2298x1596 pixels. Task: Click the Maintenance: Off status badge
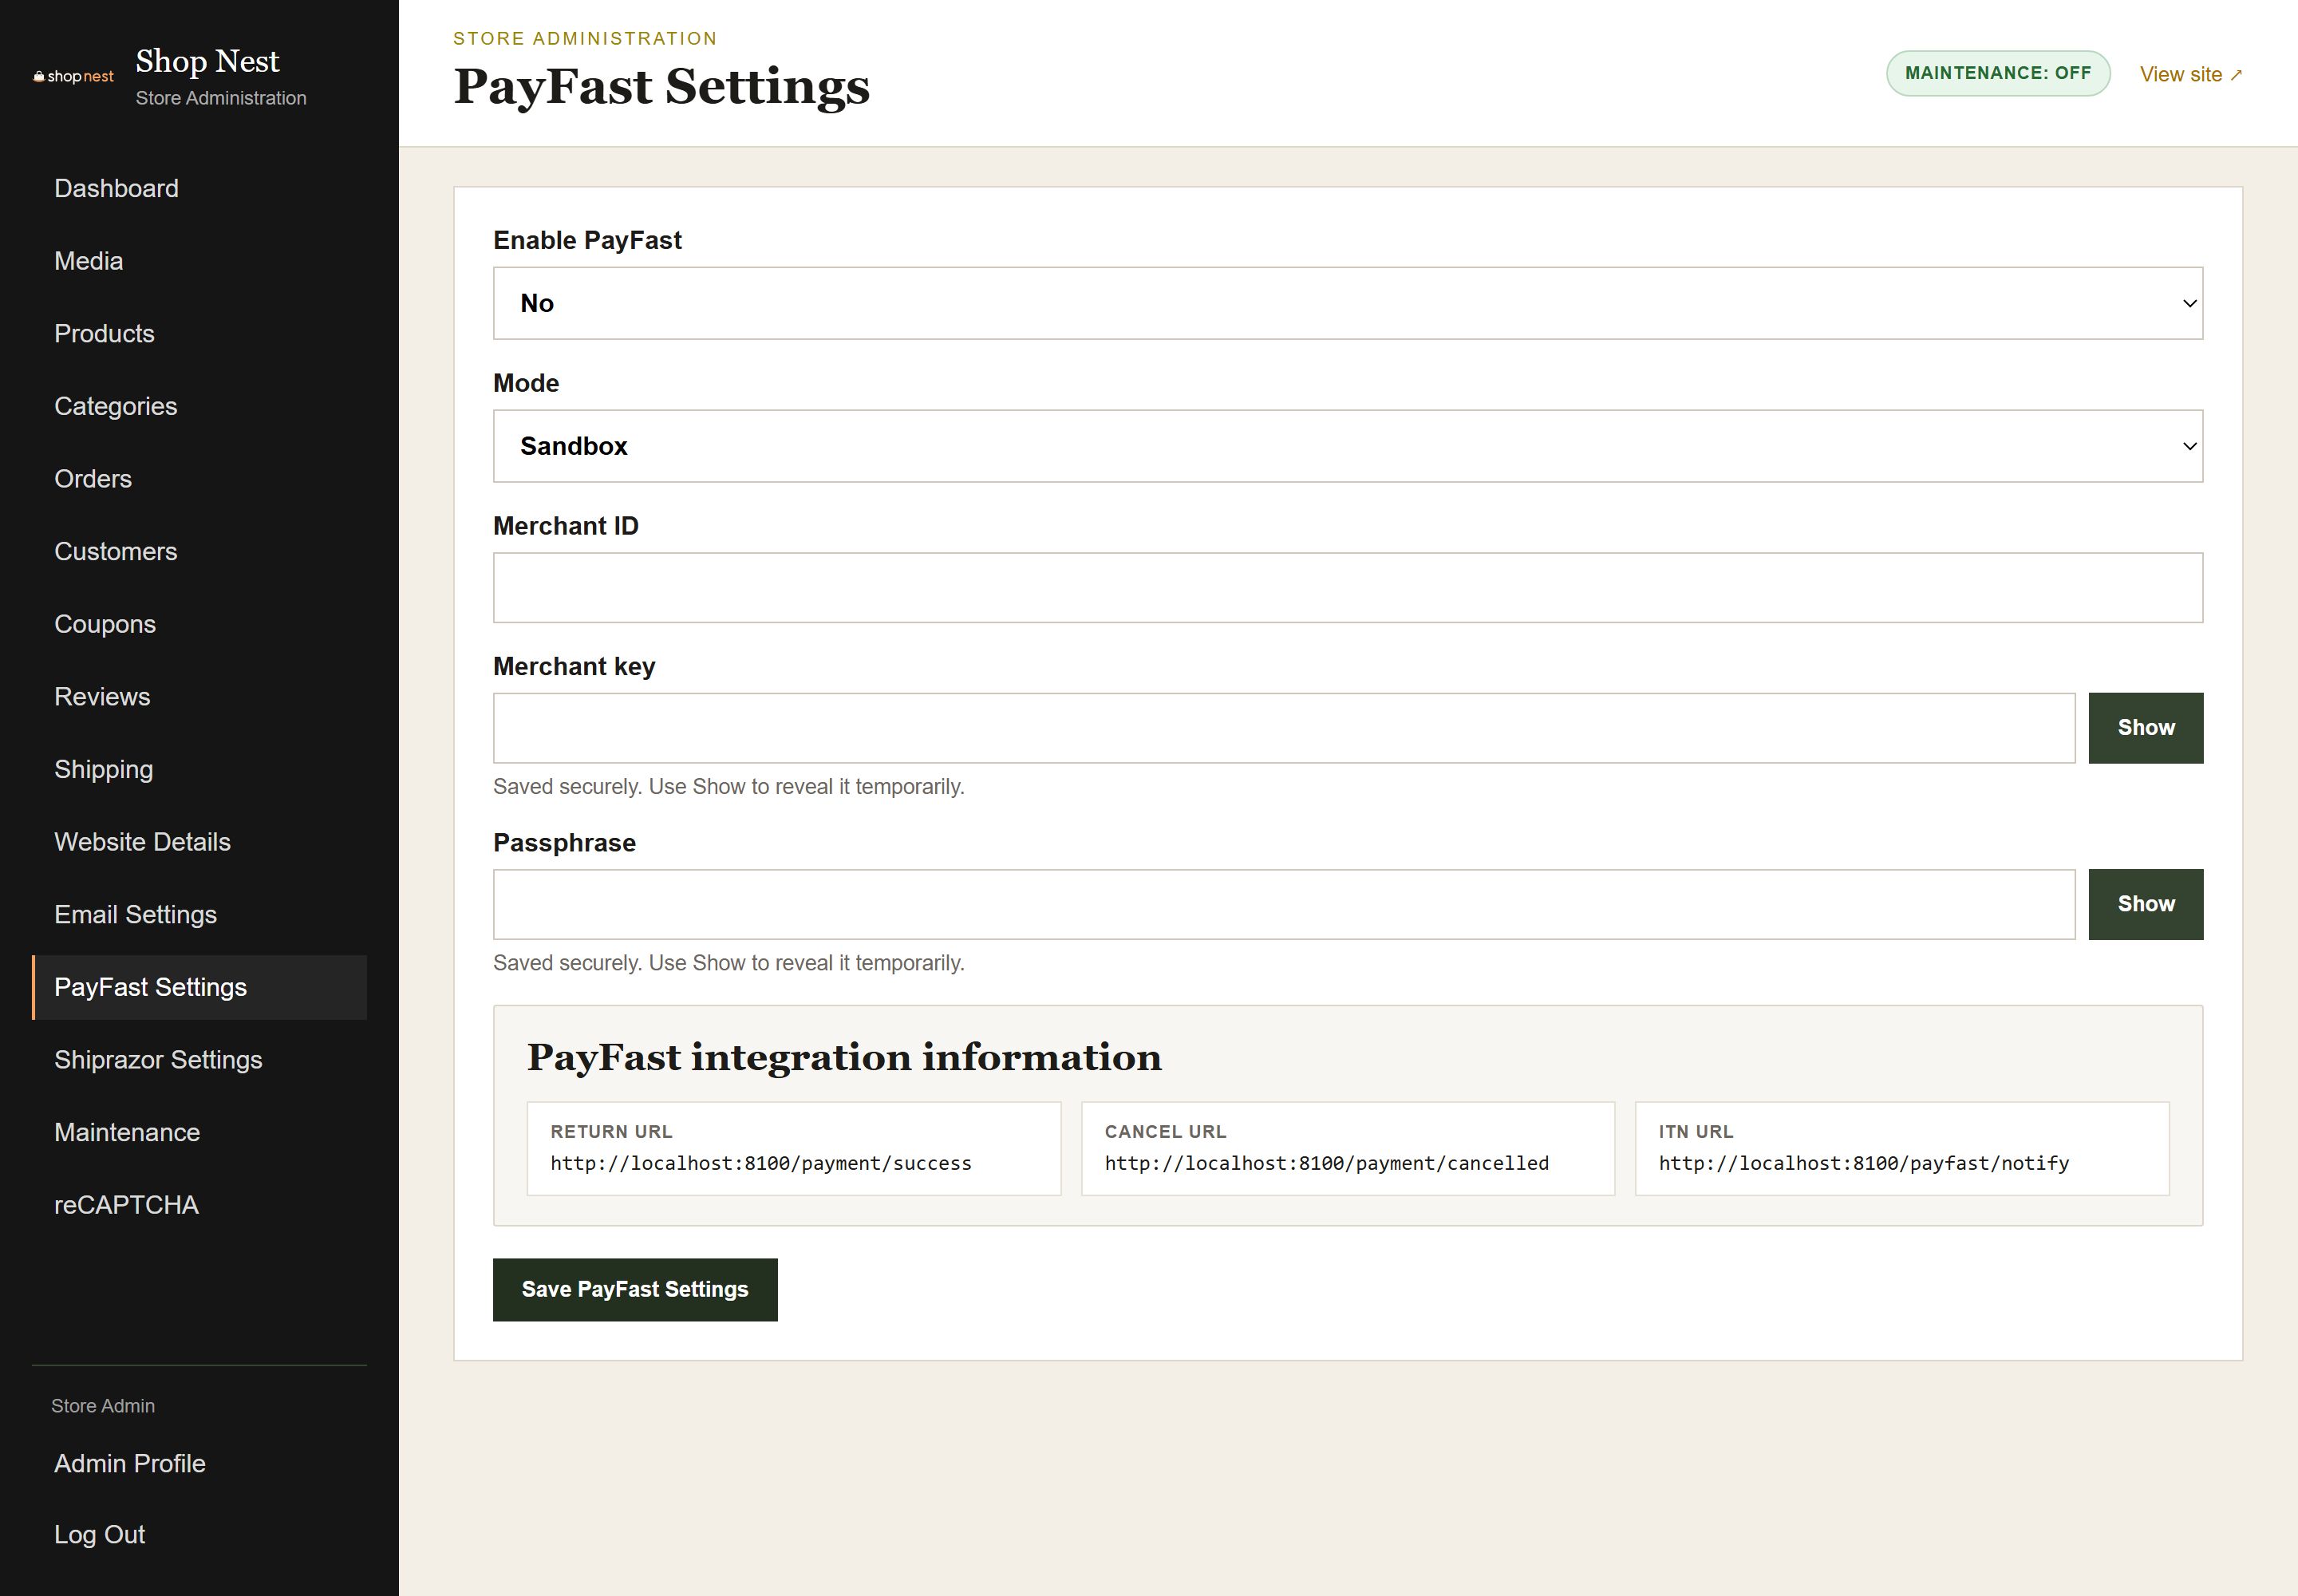pos(1998,73)
